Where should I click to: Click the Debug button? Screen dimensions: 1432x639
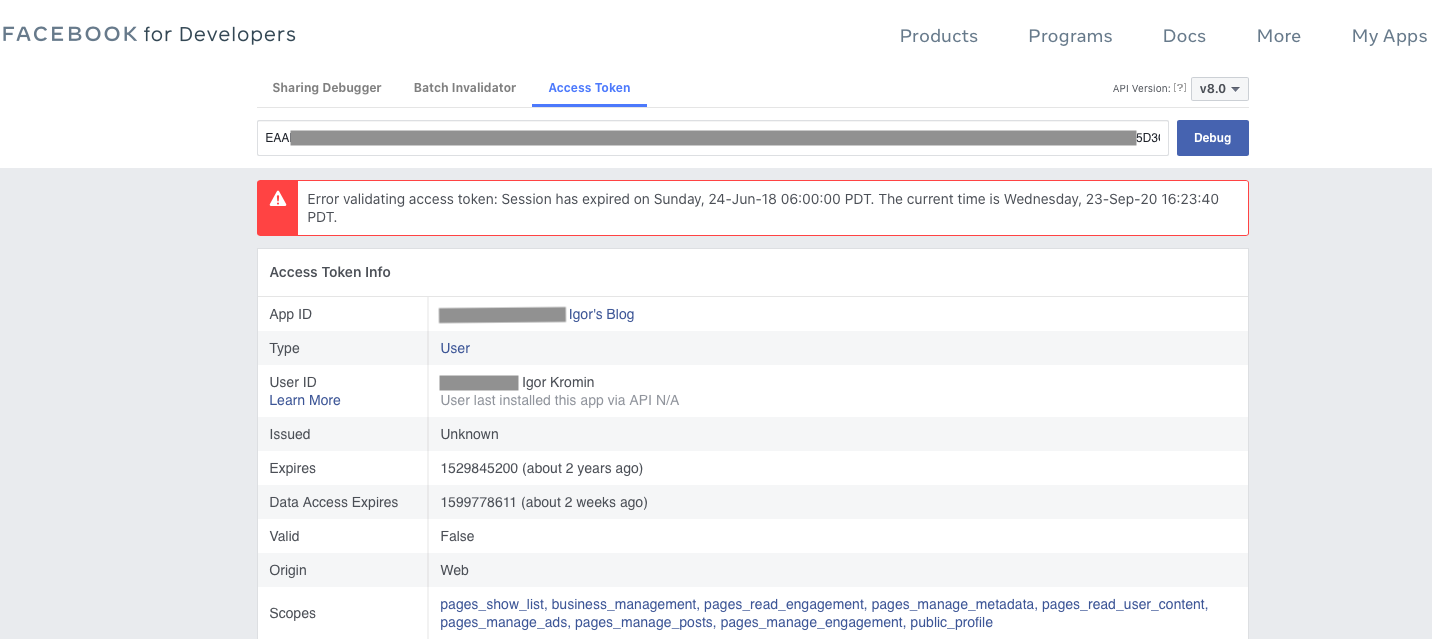click(x=1212, y=138)
